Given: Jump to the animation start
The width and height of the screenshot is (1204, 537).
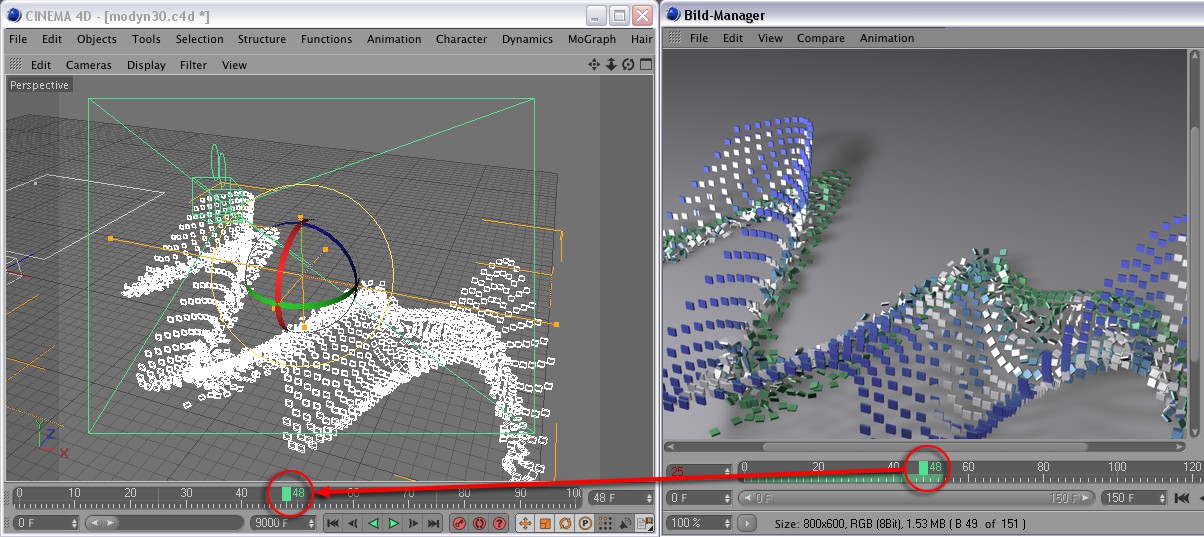Looking at the screenshot, I should click(x=333, y=523).
